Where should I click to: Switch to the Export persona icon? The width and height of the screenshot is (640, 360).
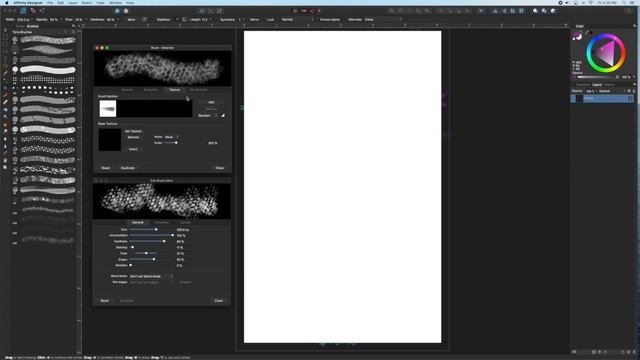[x=42, y=11]
